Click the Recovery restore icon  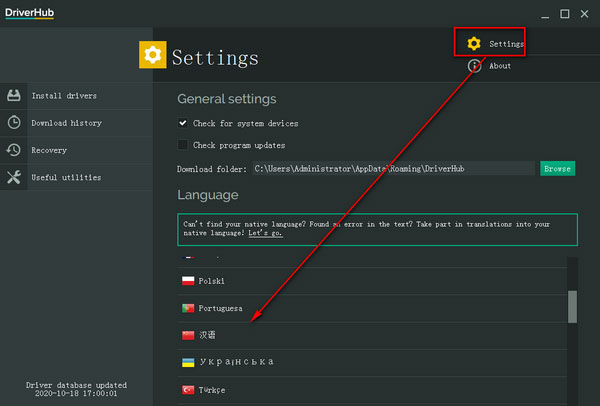click(14, 150)
